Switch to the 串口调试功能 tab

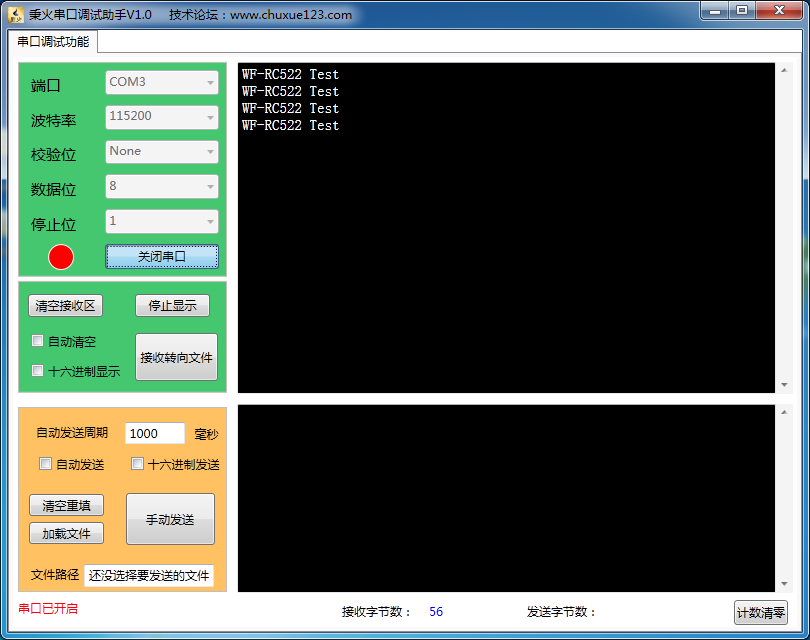point(53,42)
